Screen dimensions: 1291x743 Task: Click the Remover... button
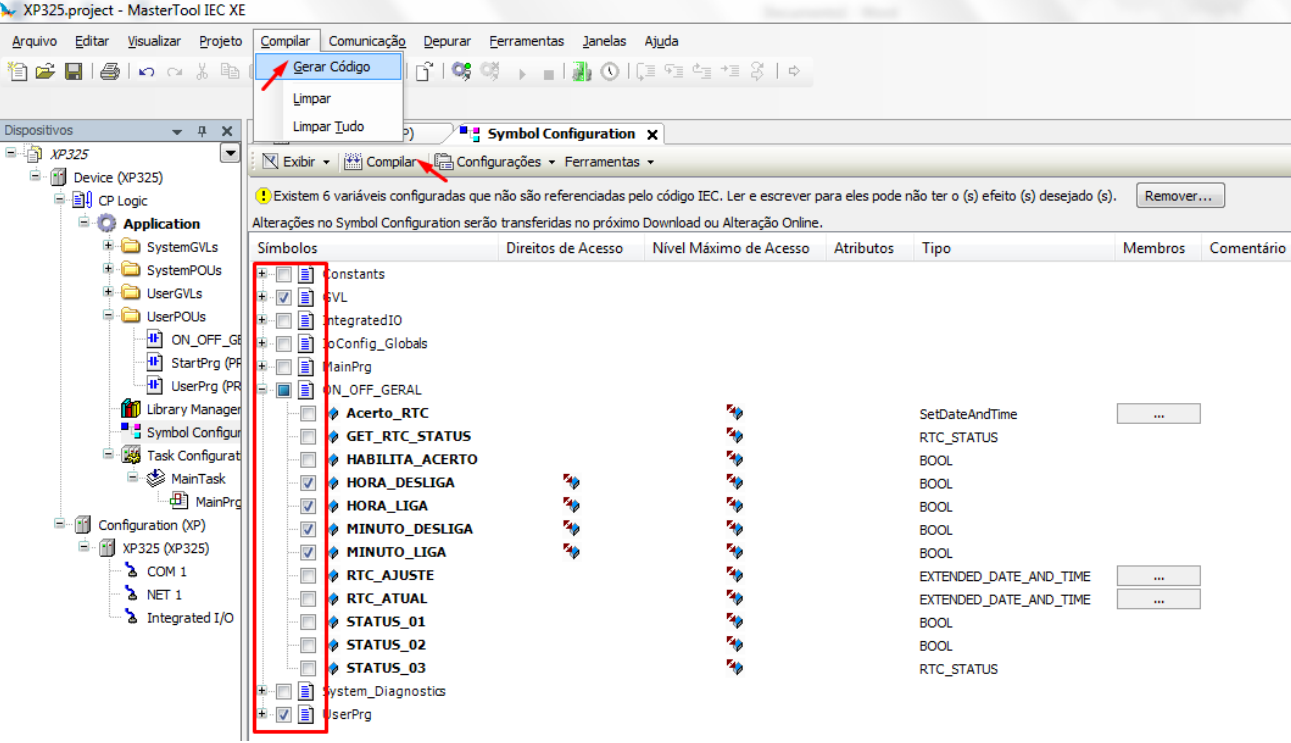point(1179,196)
